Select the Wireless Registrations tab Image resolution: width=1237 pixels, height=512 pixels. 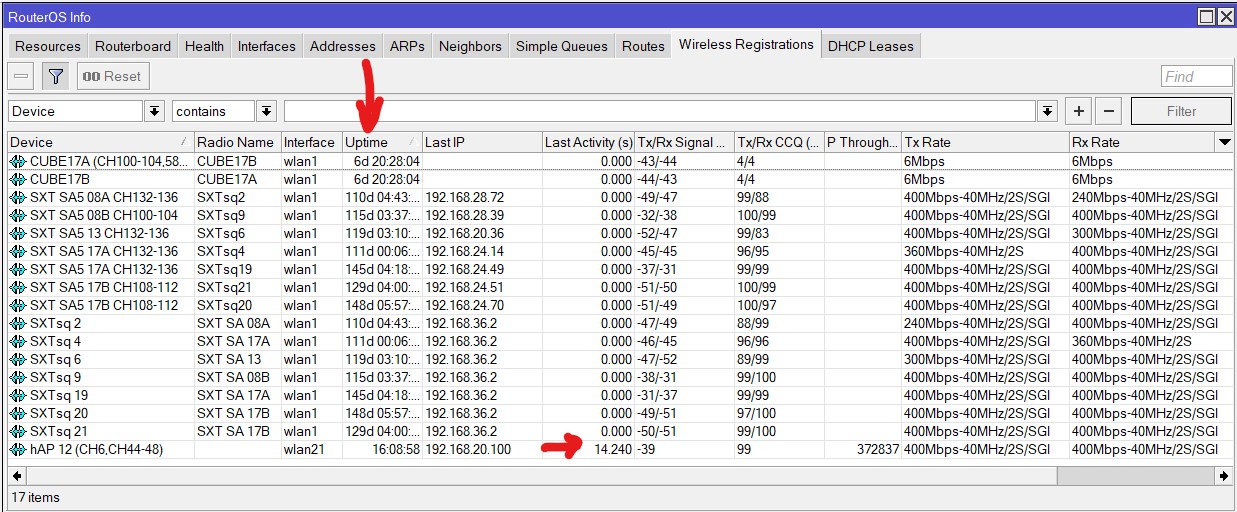[746, 44]
